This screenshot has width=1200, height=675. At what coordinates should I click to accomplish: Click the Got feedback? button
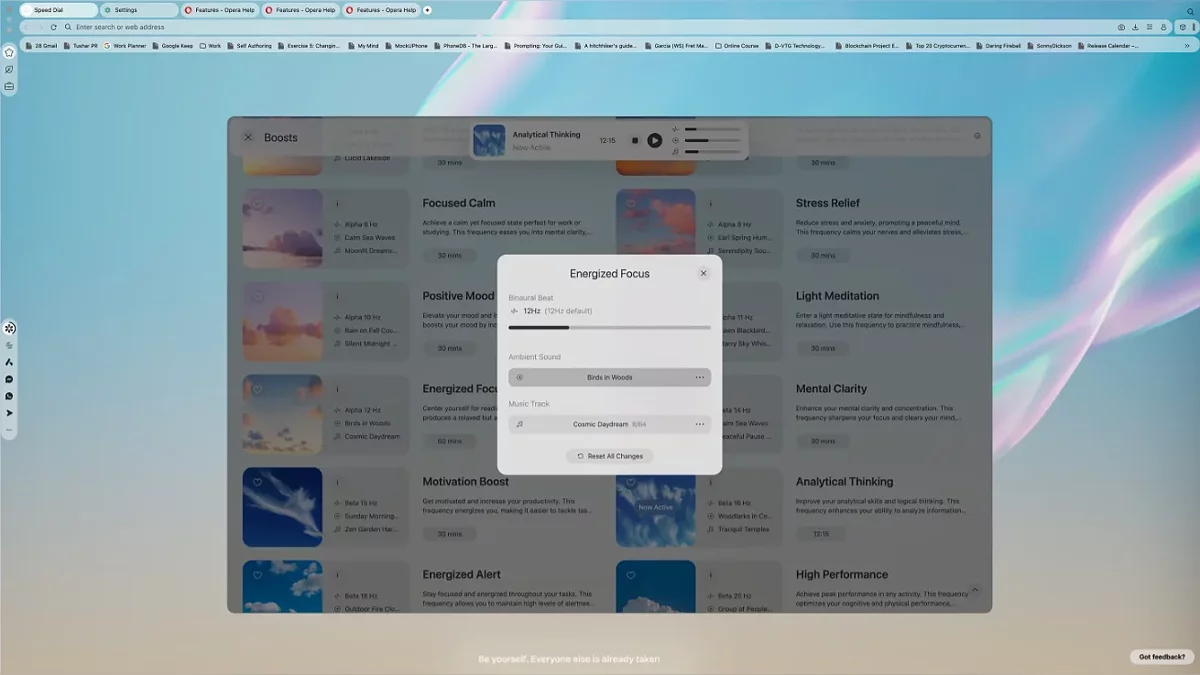tap(1161, 657)
